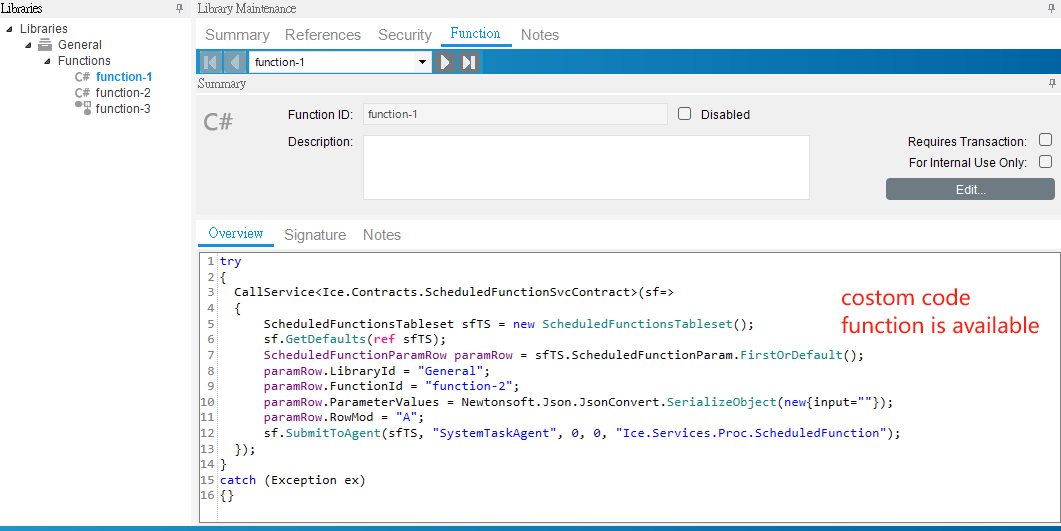Click the paramRow.ParameterValues code line
1061x531 pixels.
(579, 402)
